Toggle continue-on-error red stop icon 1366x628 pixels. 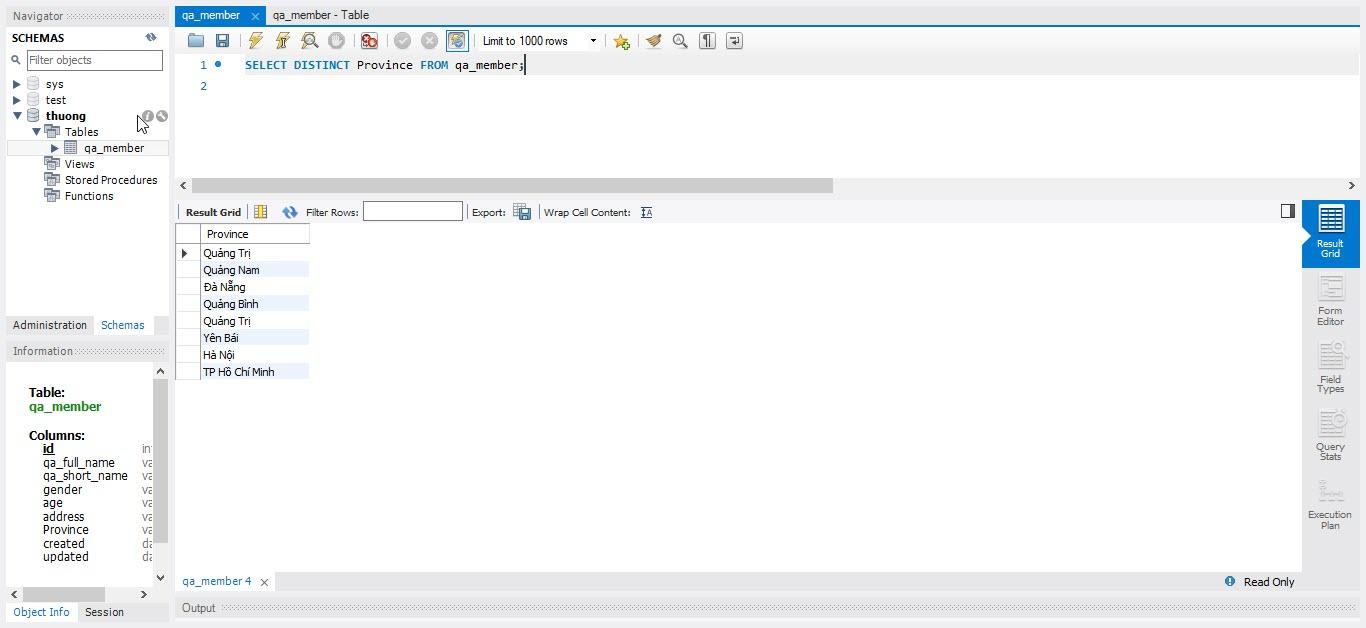(369, 41)
